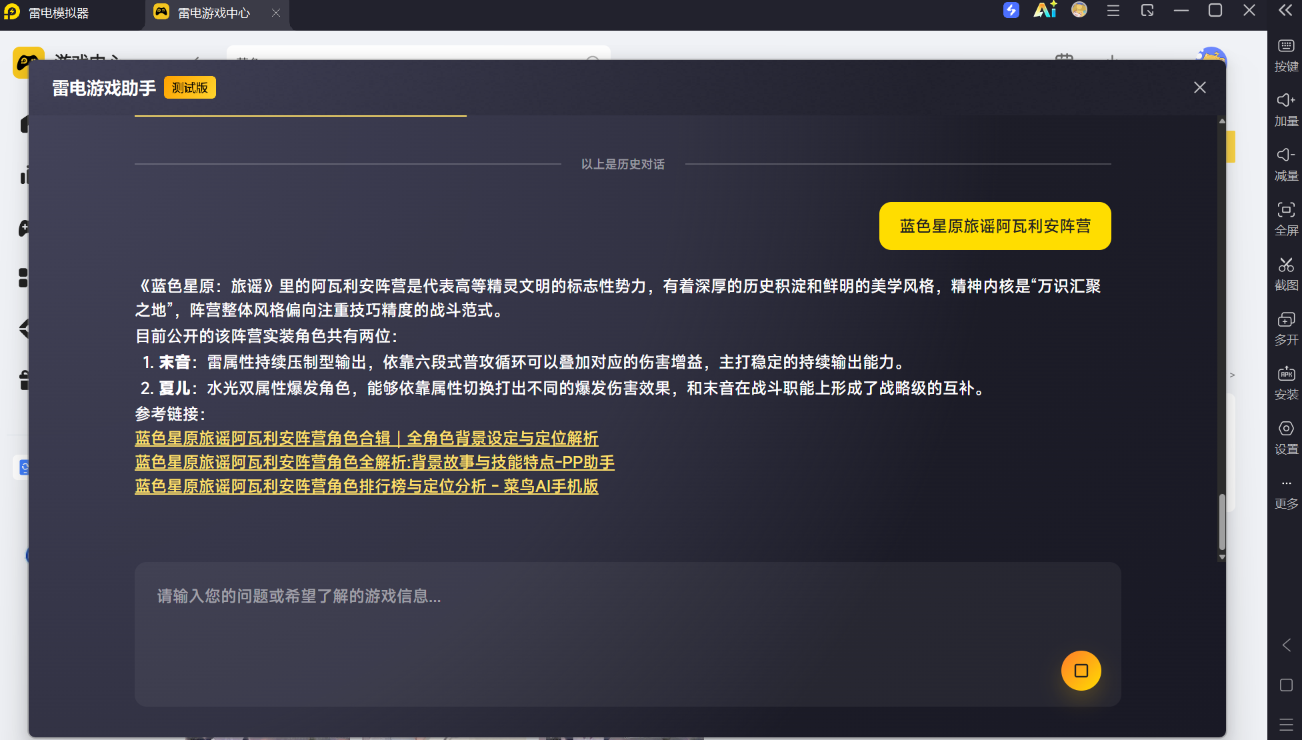The width and height of the screenshot is (1302, 740).
Task: Open the hamburger menu in titlebar
Action: pyautogui.click(x=1113, y=10)
